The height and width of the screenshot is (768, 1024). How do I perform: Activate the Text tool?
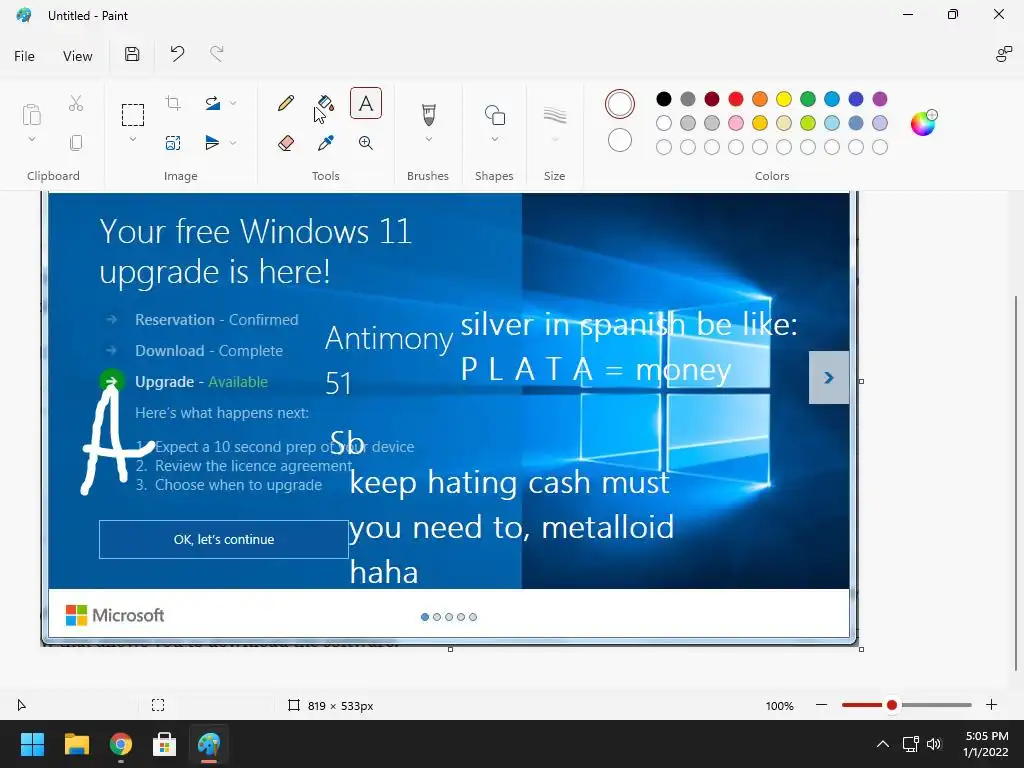(366, 103)
